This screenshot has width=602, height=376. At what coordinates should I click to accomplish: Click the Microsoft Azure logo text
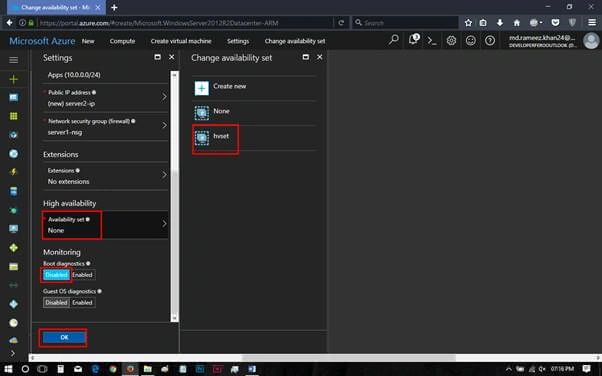pyautogui.click(x=42, y=41)
